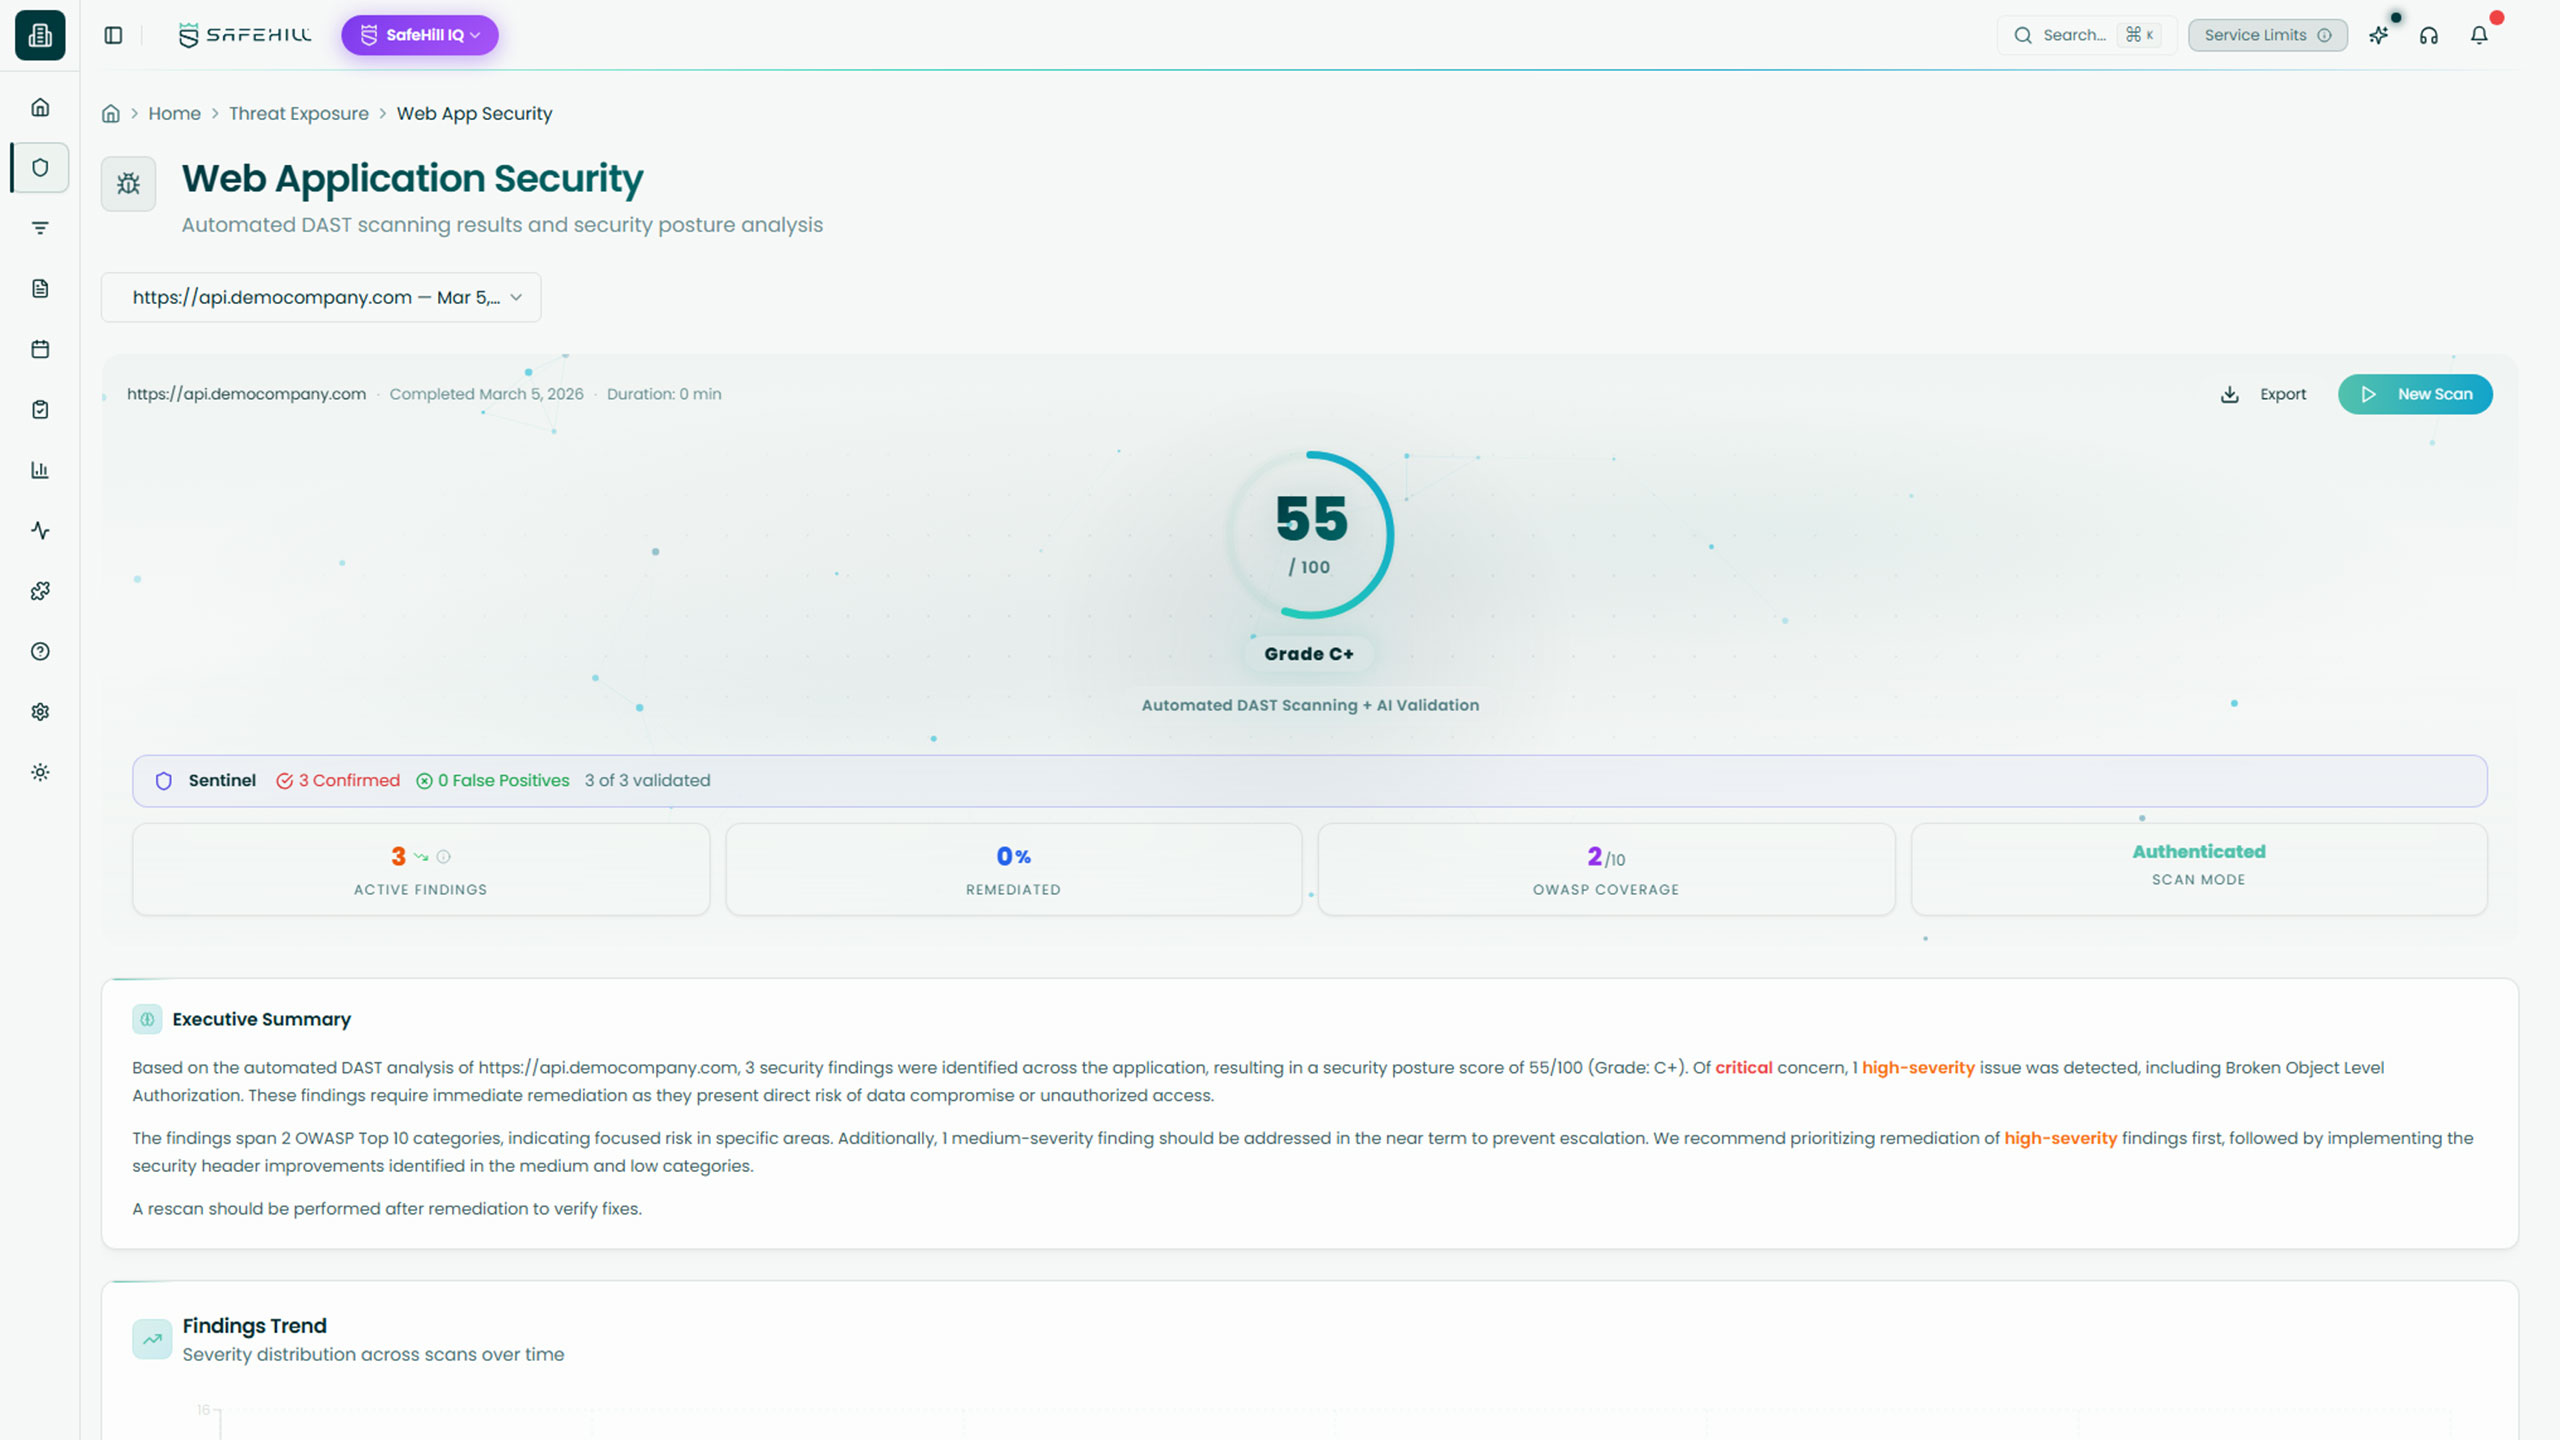Image resolution: width=2560 pixels, height=1440 pixels.
Task: Toggle light/dark theme sun icon
Action: pos(40,772)
